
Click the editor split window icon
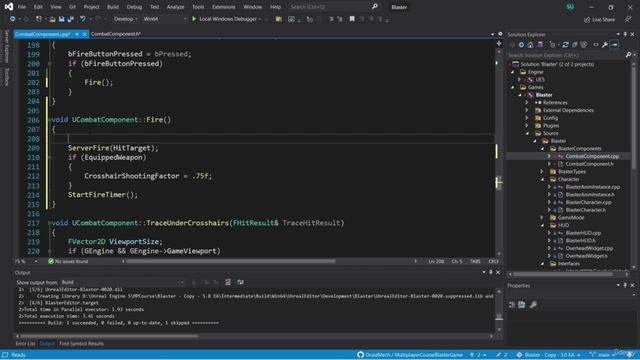click(x=499, y=43)
